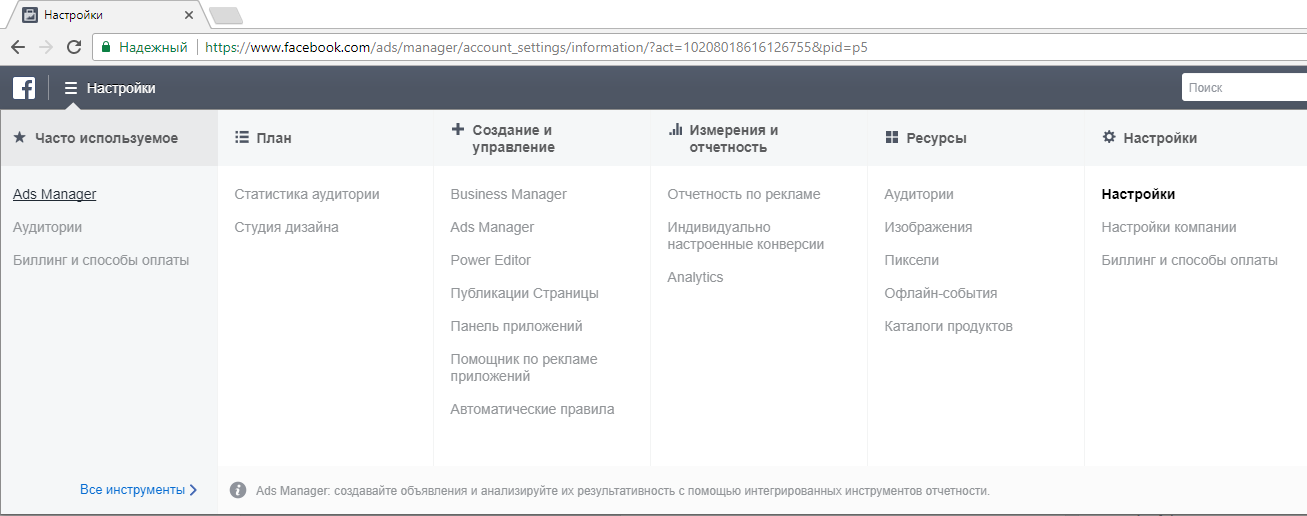Click the browser back arrow
Image resolution: width=1307 pixels, height=516 pixels.
click(18, 47)
